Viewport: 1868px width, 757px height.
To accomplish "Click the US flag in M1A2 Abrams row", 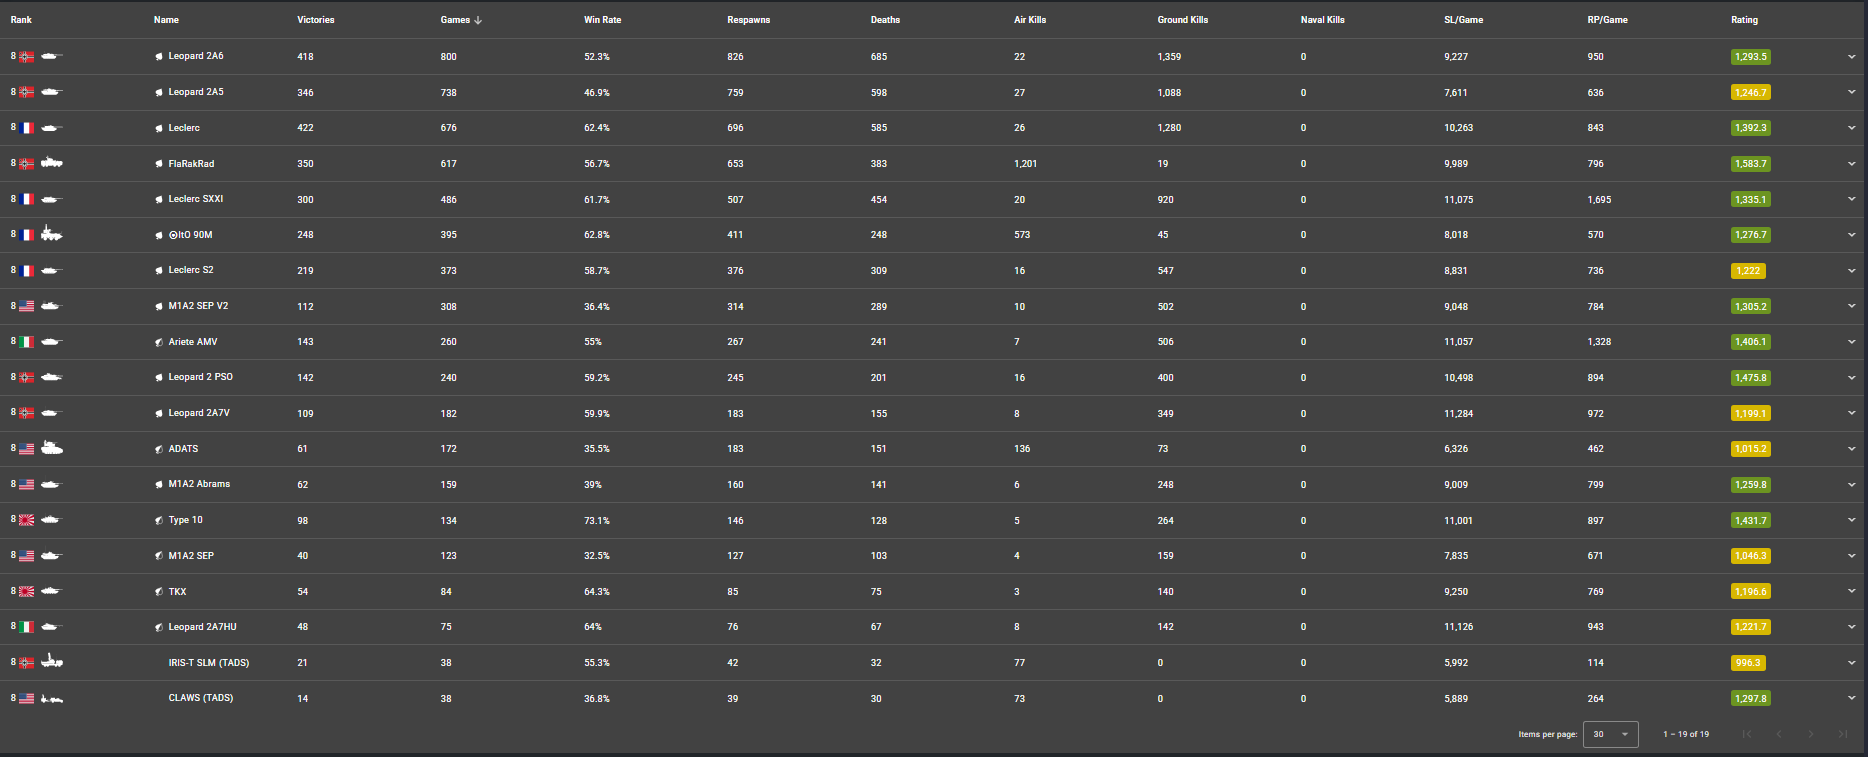I will coord(27,484).
